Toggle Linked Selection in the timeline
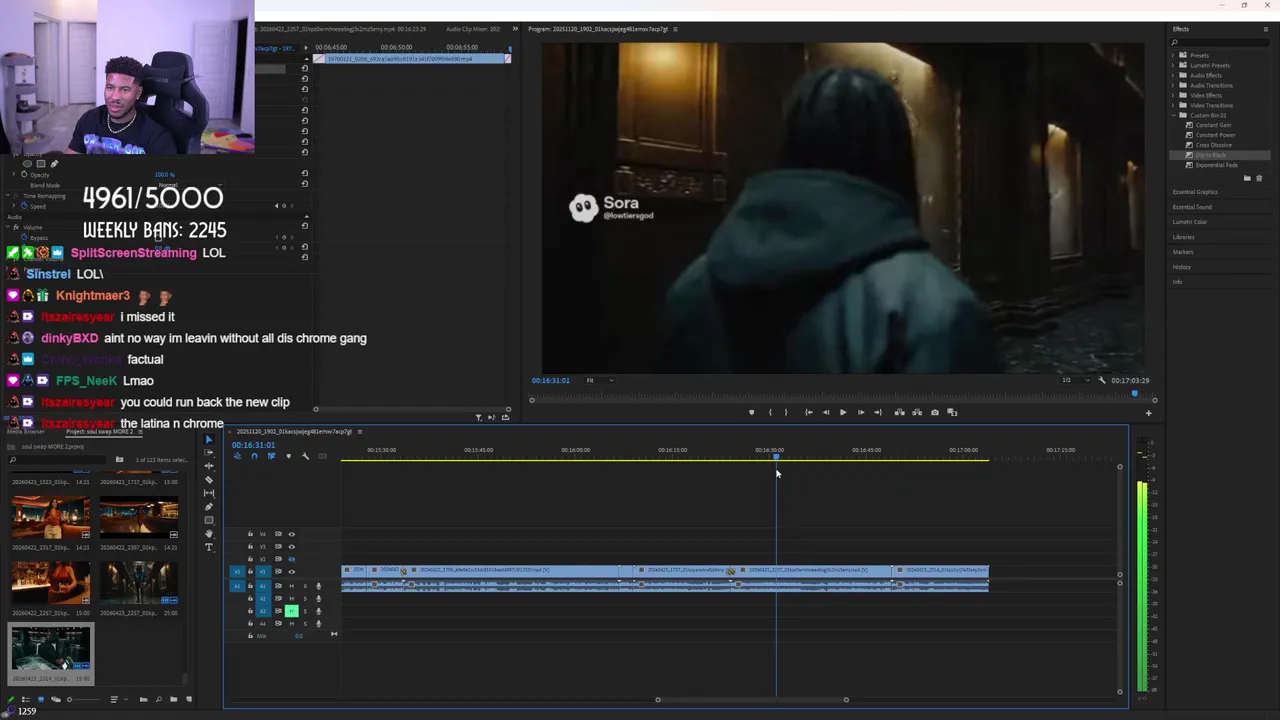 [272, 456]
